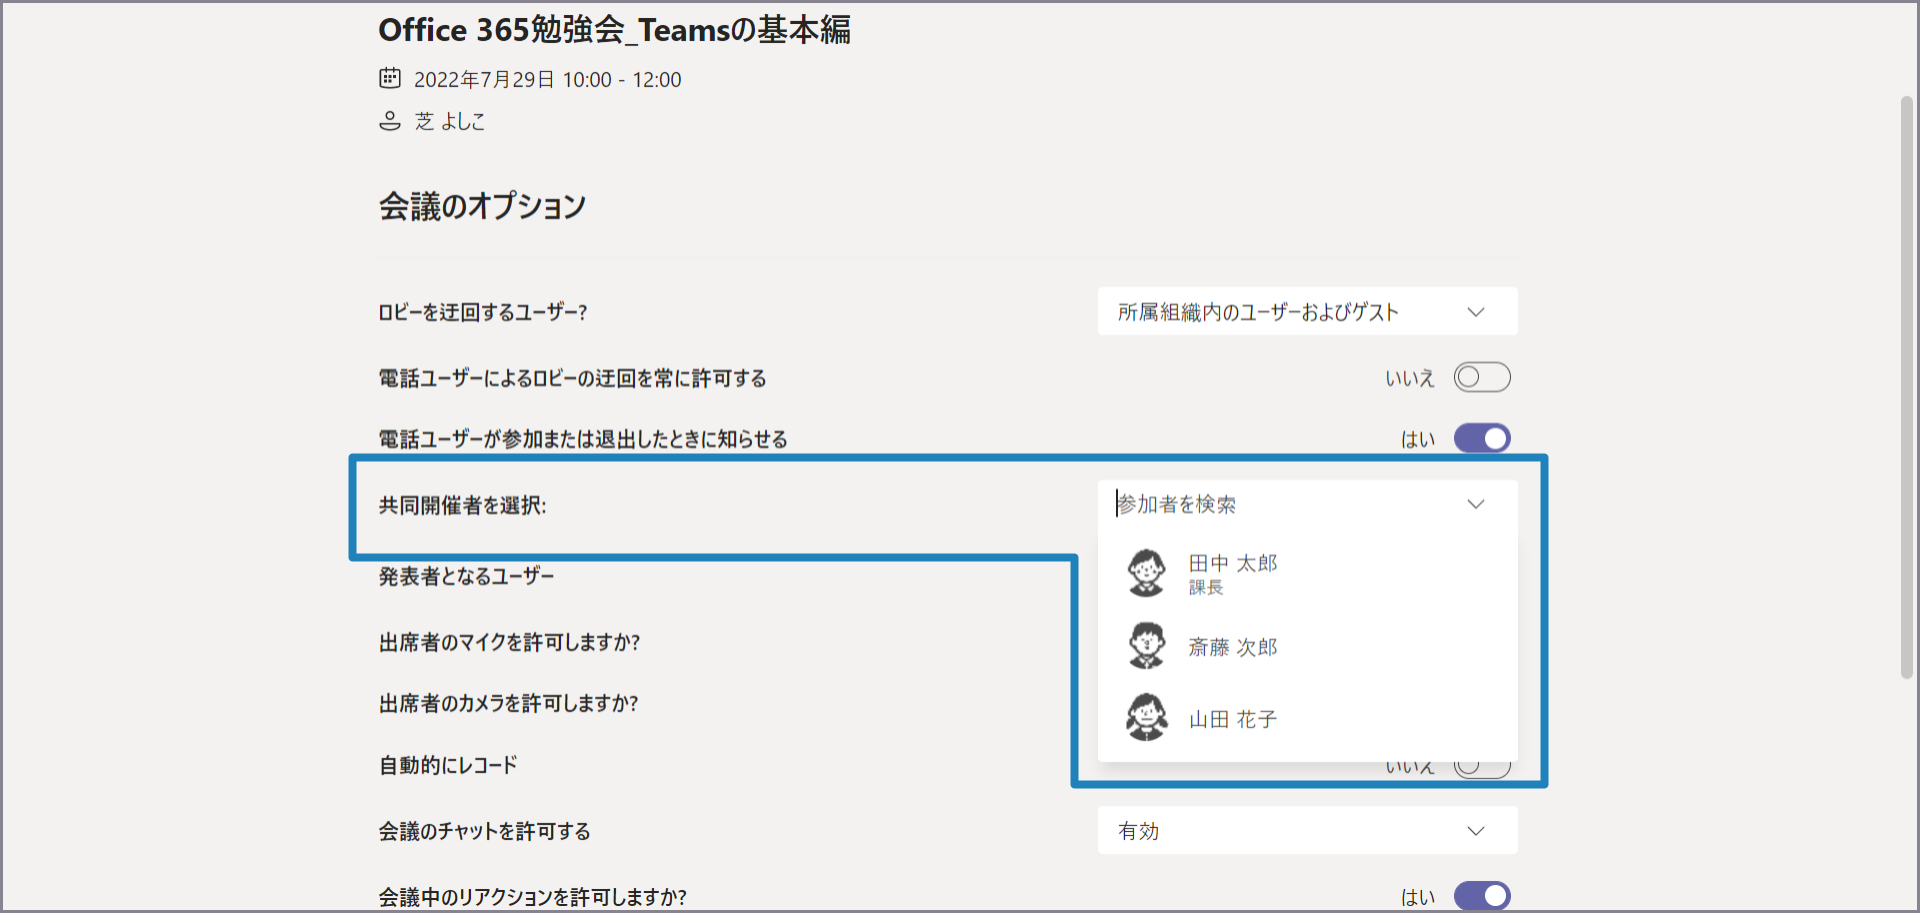Click the 出席者のカメラを許可しますか? label
1920x913 pixels.
[508, 703]
